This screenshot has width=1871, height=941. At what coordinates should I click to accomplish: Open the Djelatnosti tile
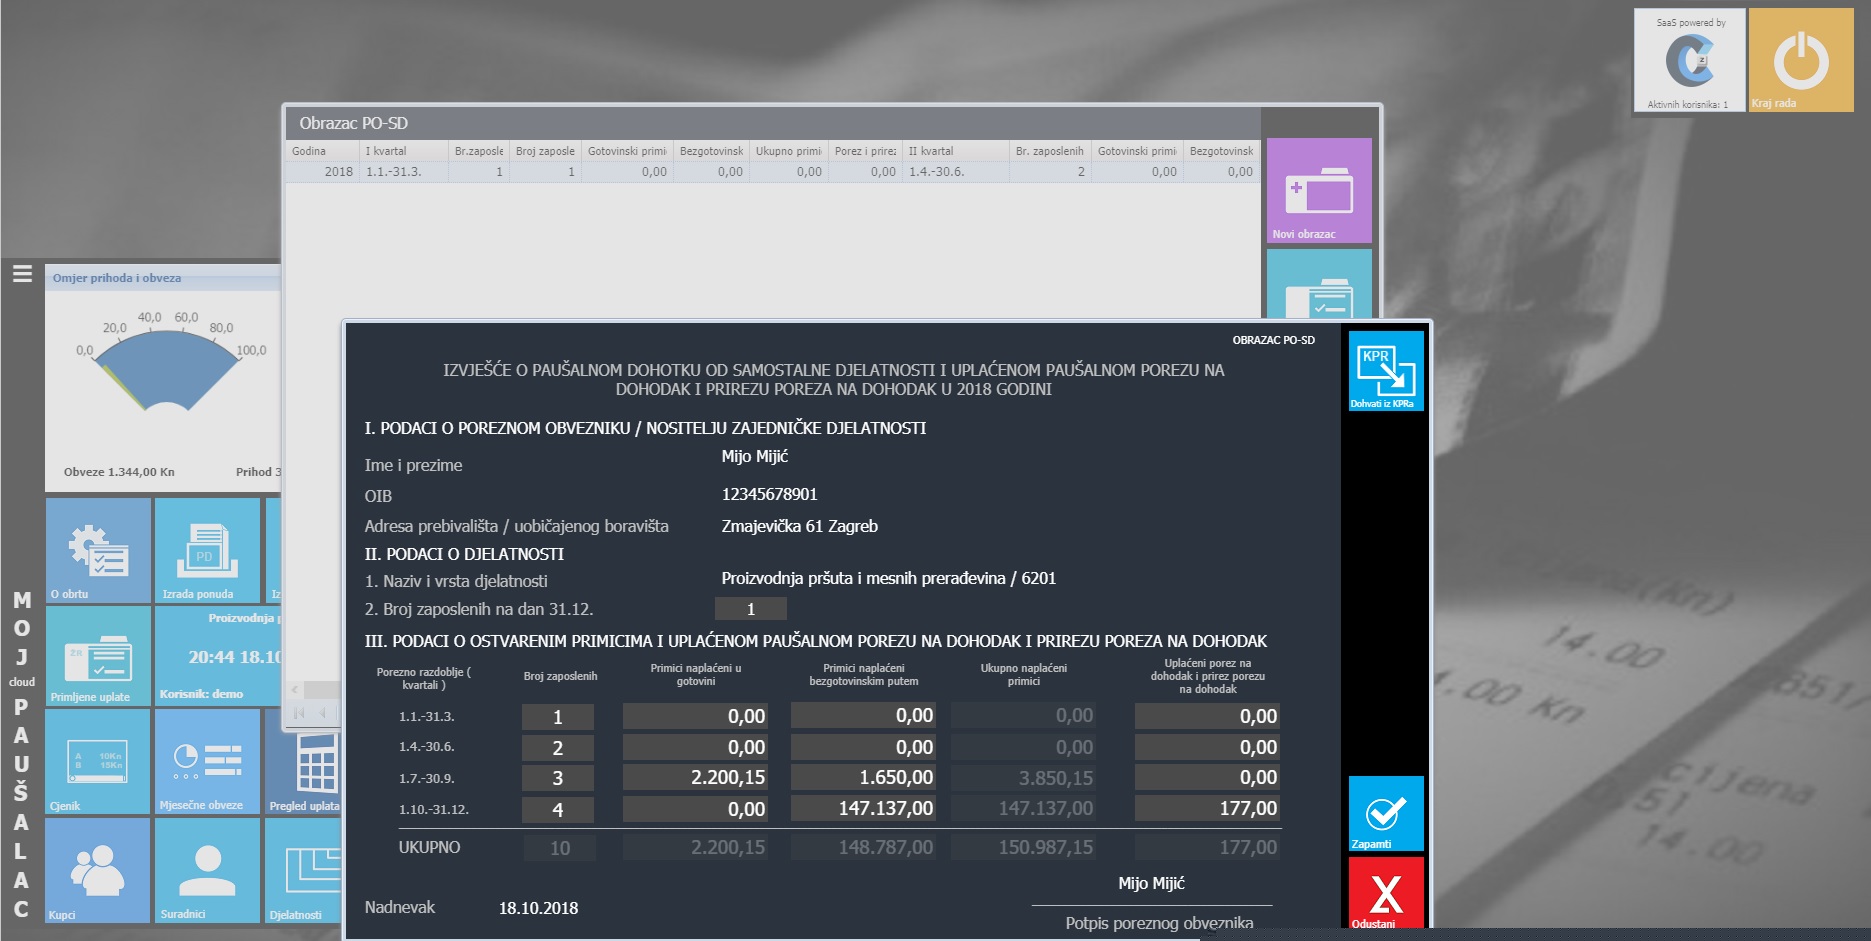[304, 870]
